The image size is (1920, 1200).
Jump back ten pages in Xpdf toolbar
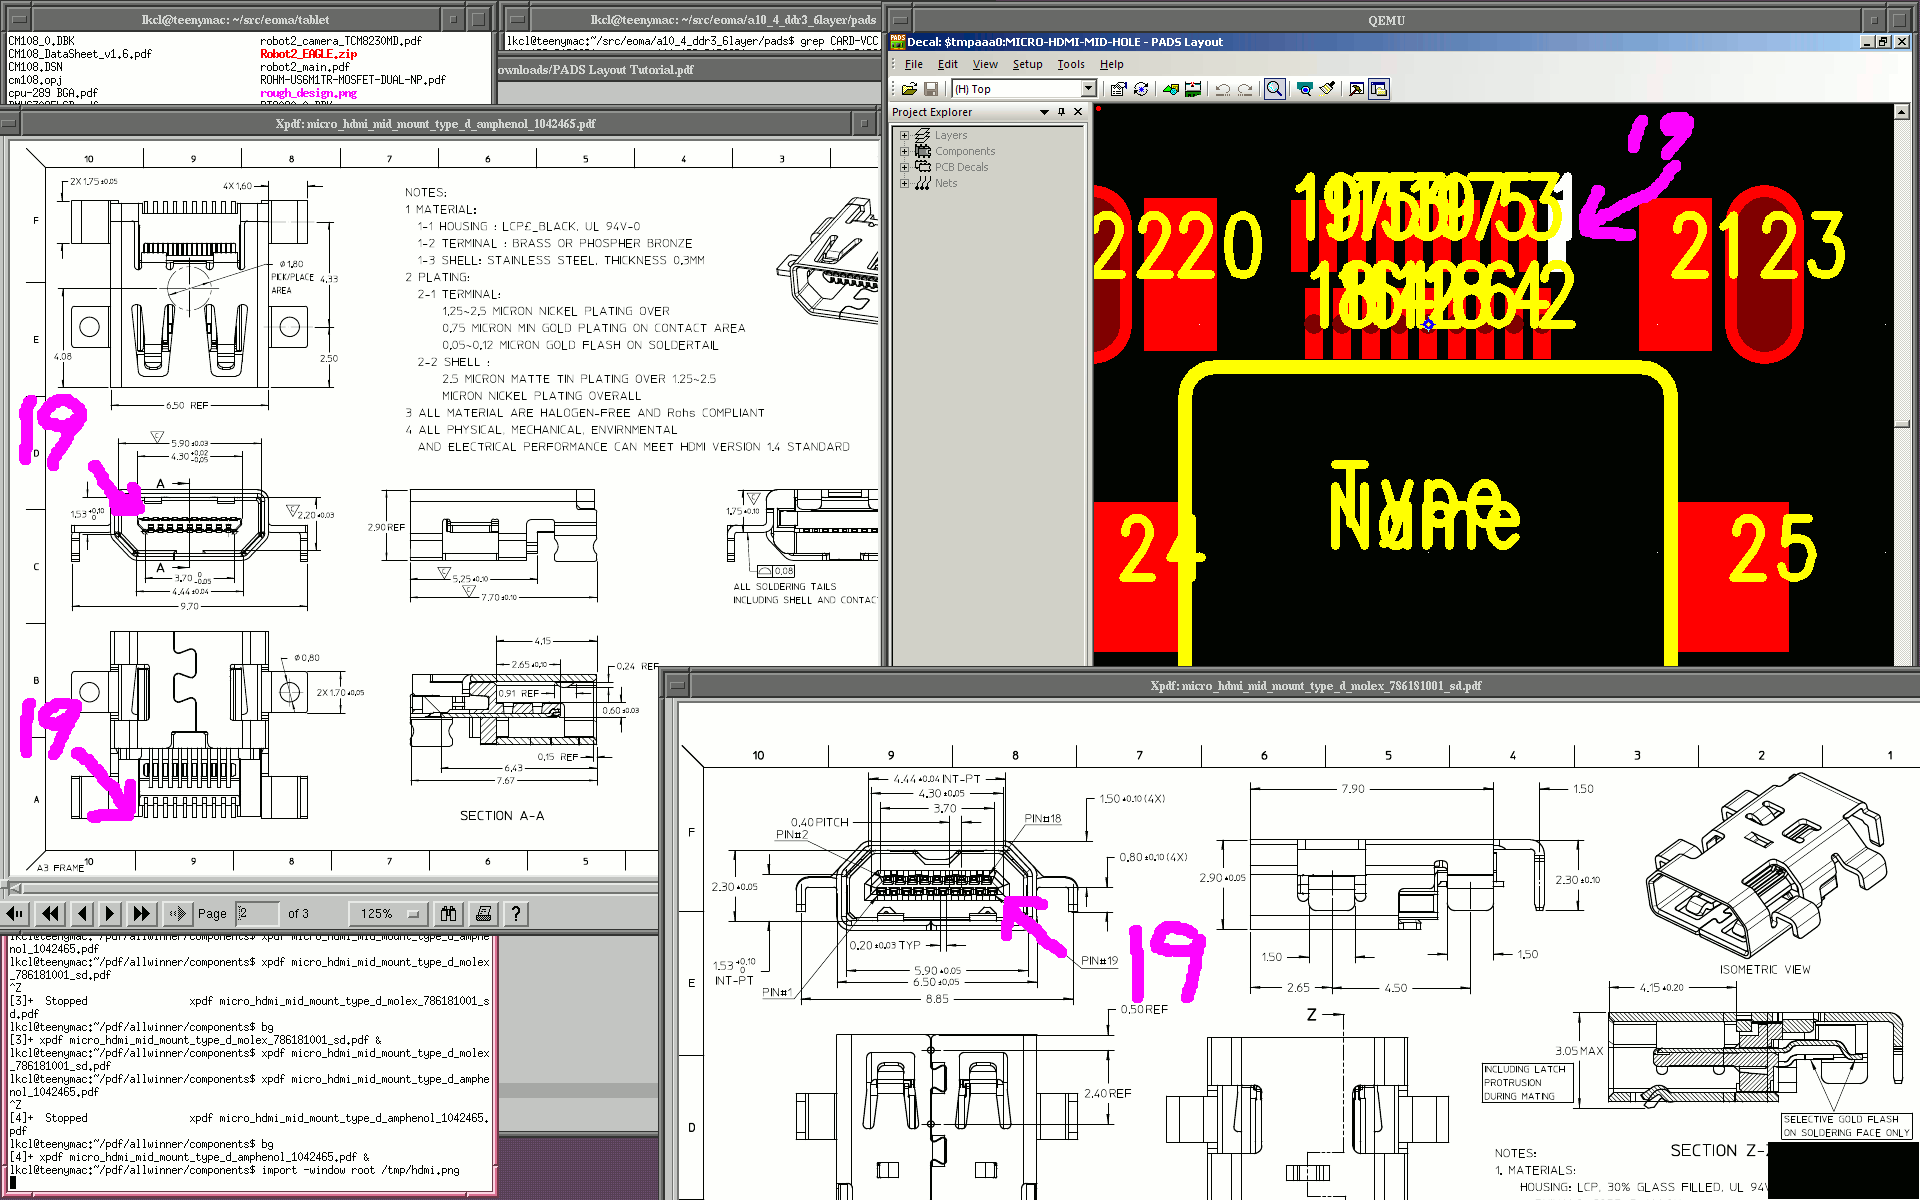[50, 913]
